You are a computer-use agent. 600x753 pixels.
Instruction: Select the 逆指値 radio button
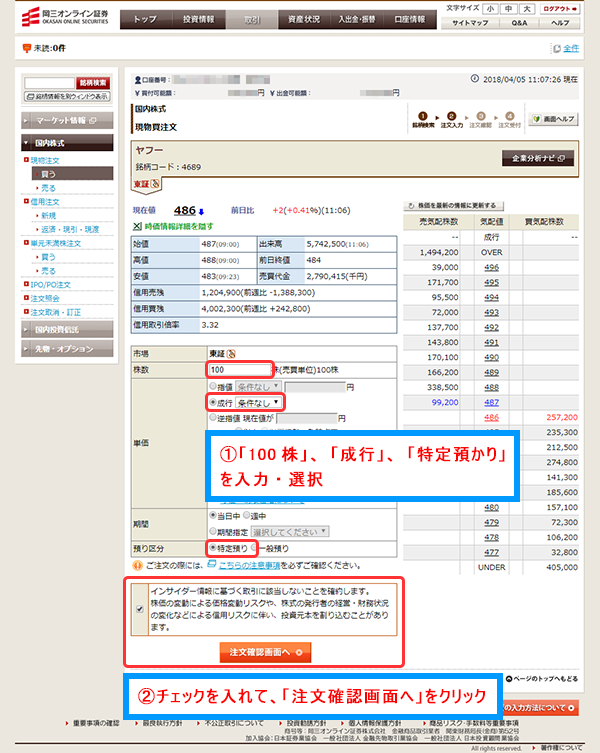pos(213,417)
